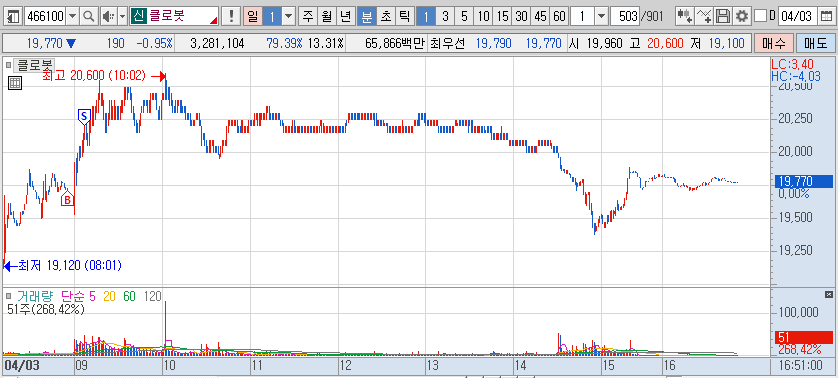Click the 04/03 date label on time axis
The height and width of the screenshot is (378, 838).
pyautogui.click(x=22, y=366)
